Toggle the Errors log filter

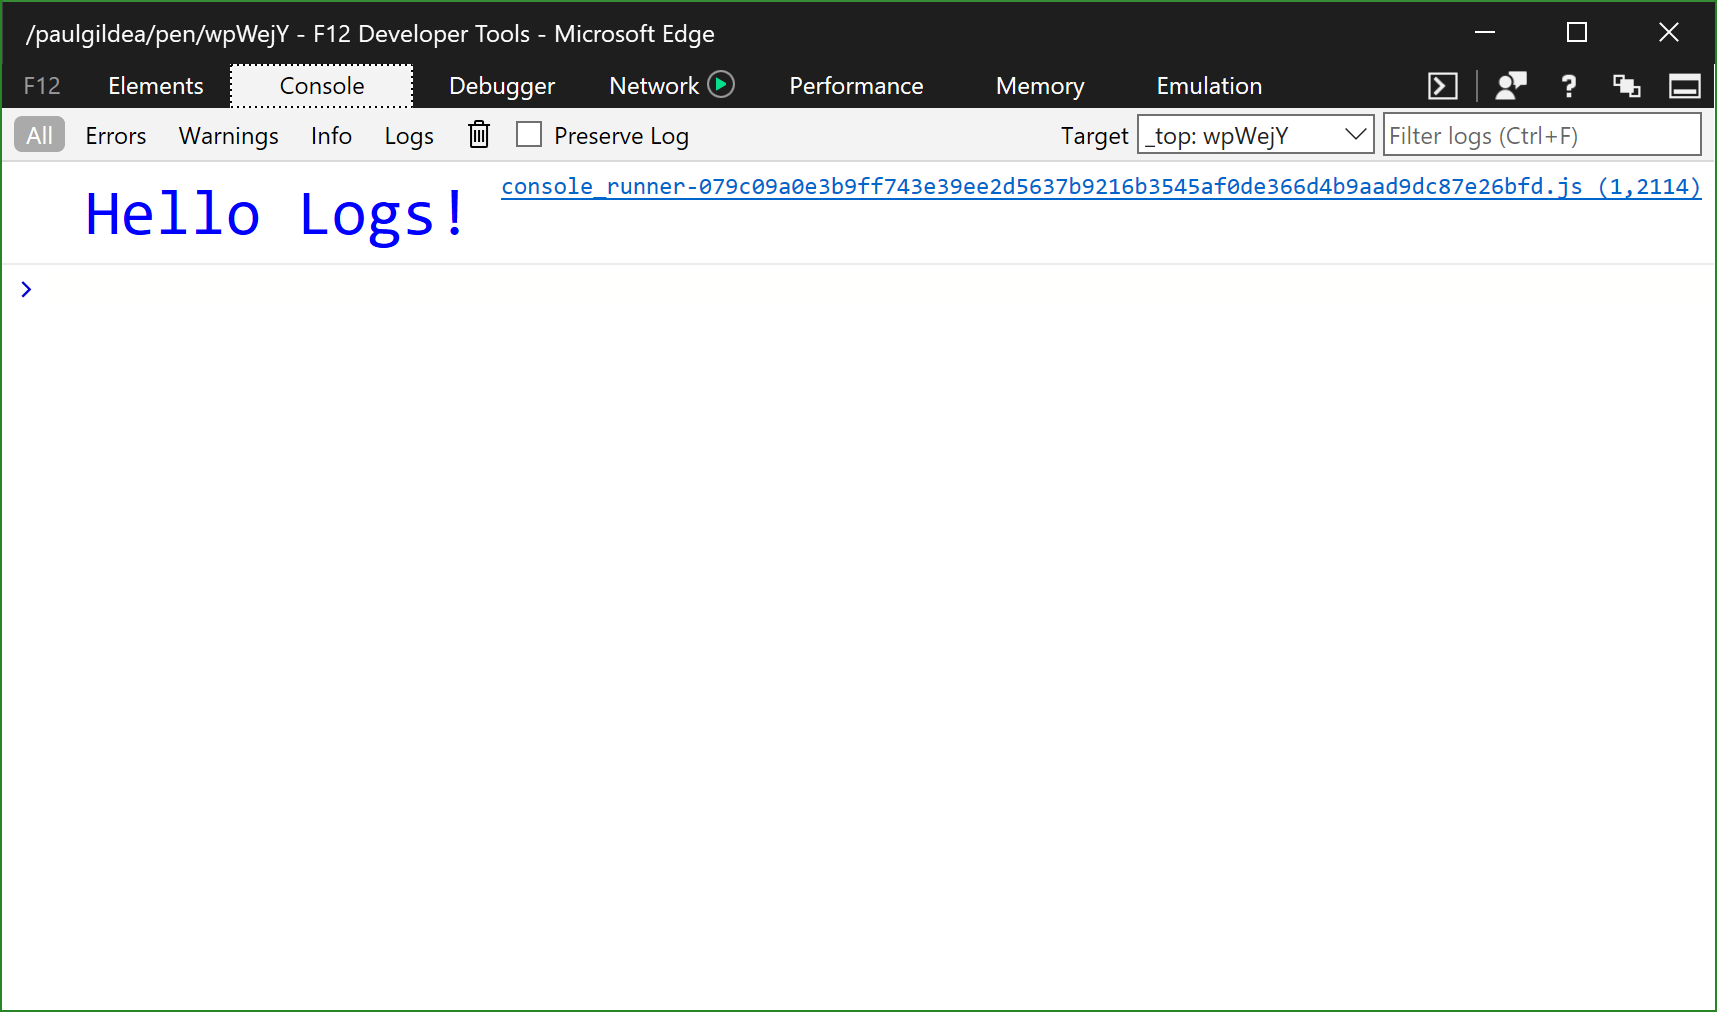point(115,135)
